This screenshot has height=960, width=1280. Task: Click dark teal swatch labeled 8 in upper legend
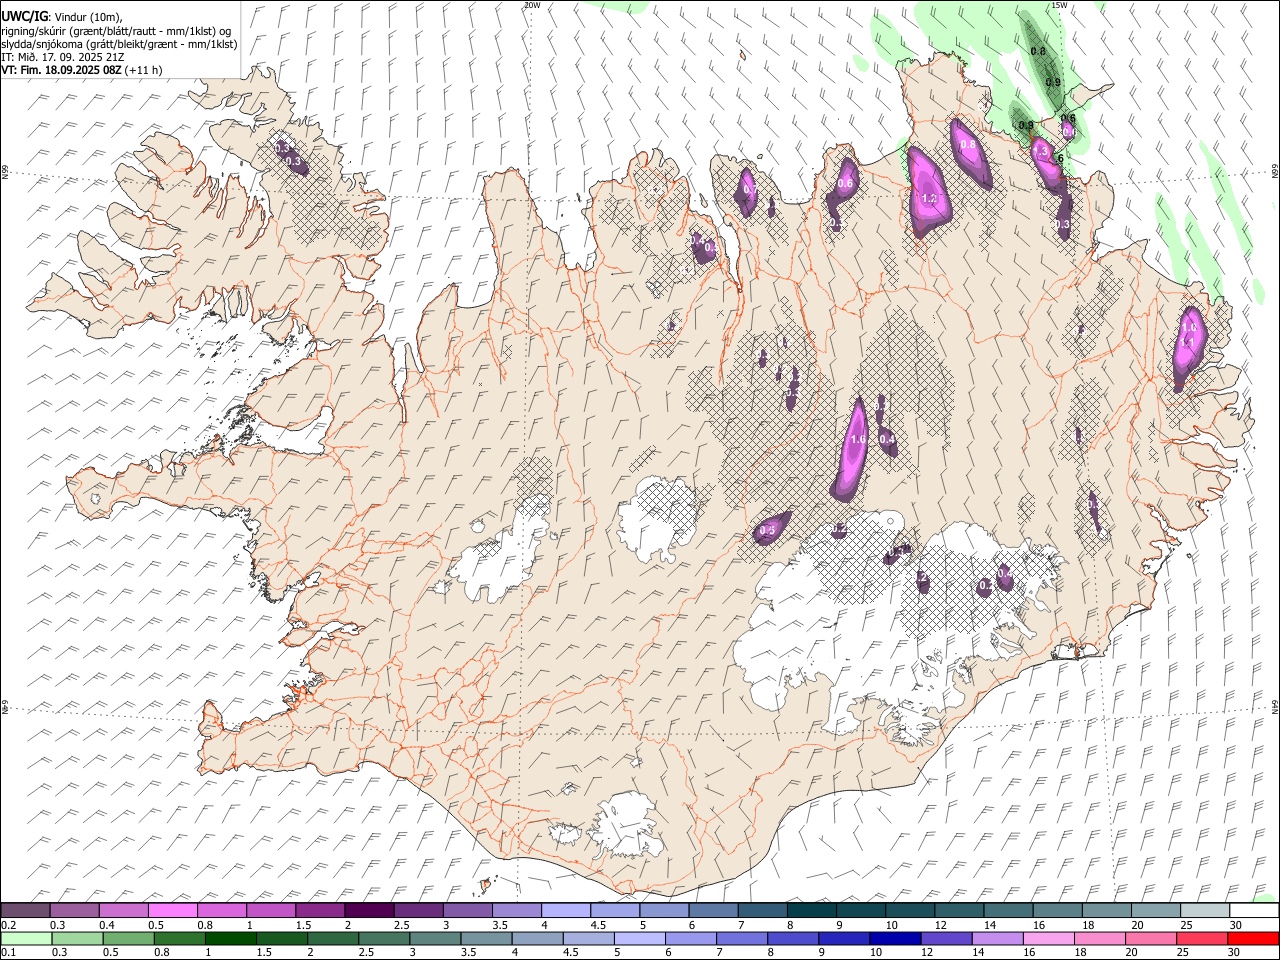(812, 911)
